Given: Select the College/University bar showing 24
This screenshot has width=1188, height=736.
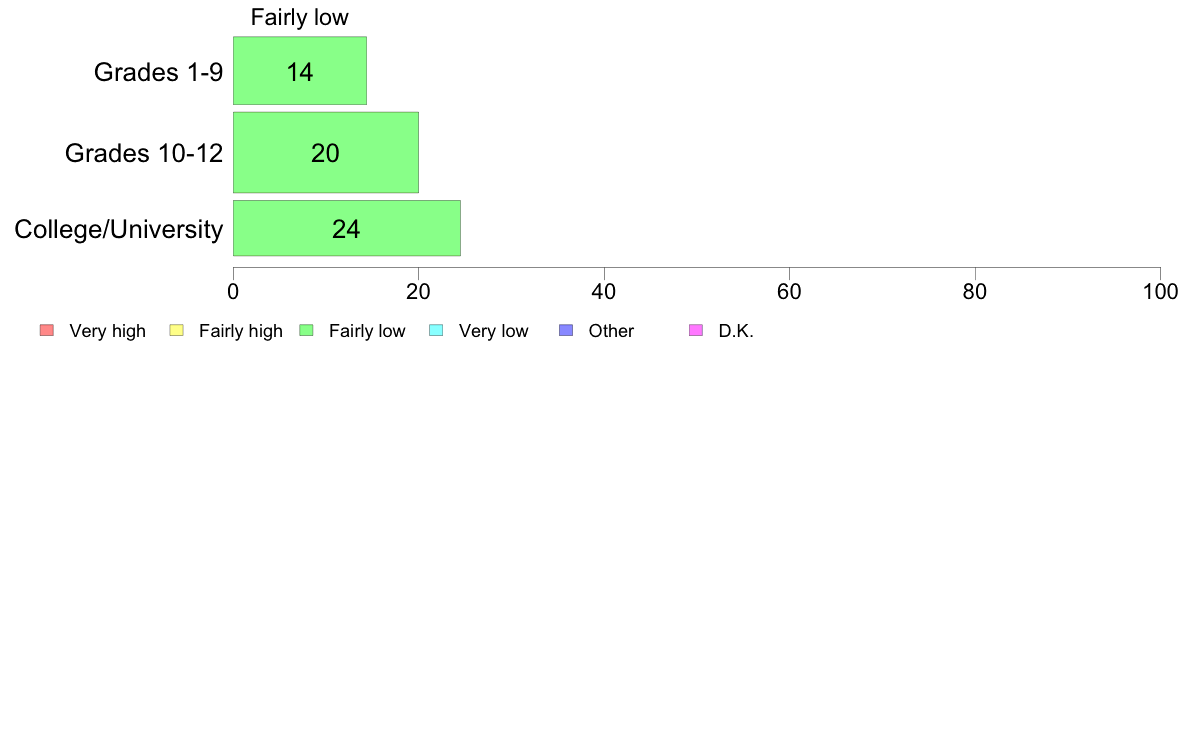Looking at the screenshot, I should (347, 228).
